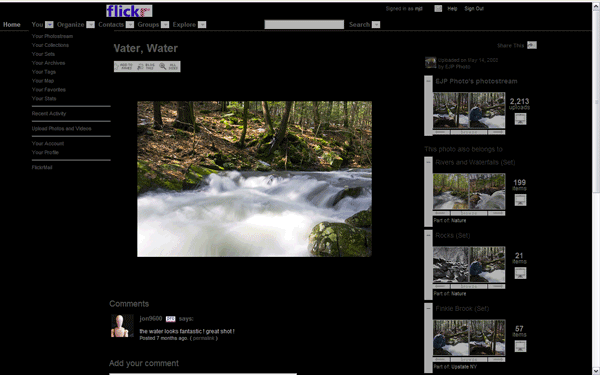Go to next photo in Finkle Brook set
Viewport: 600px width, 375px height.
(496, 360)
